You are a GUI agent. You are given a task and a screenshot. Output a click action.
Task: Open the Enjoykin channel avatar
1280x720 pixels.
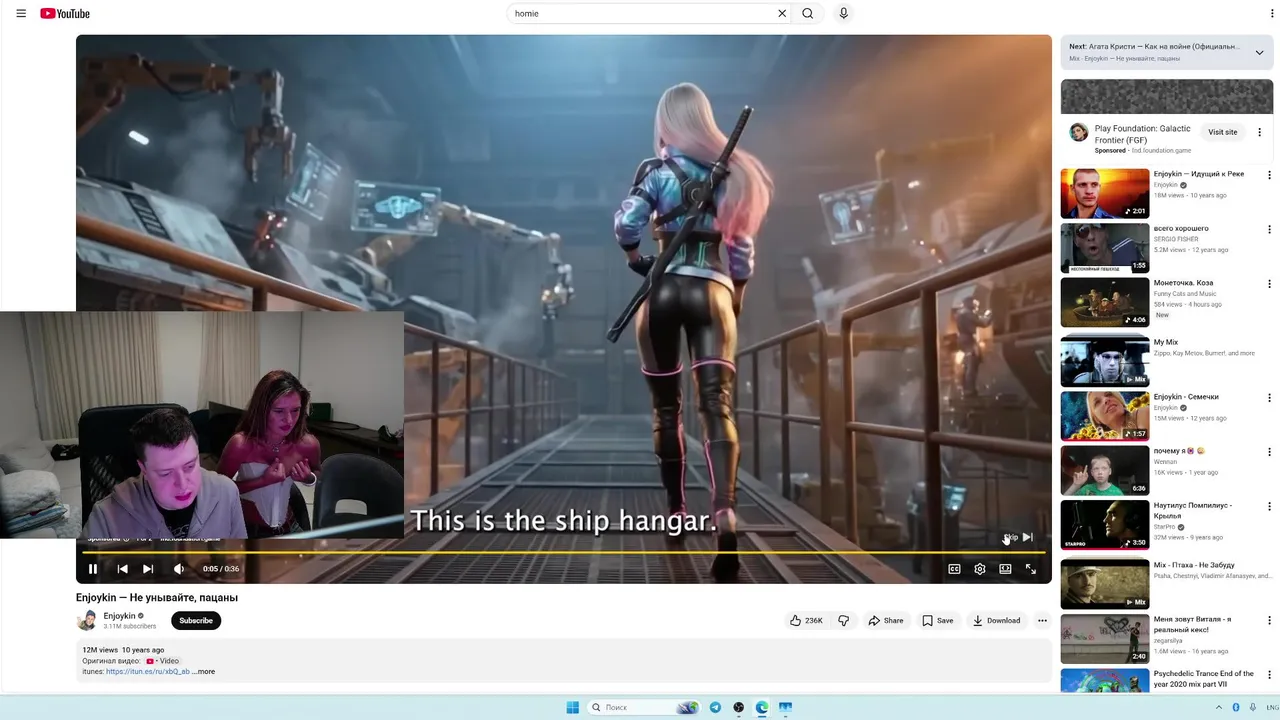click(x=87, y=621)
